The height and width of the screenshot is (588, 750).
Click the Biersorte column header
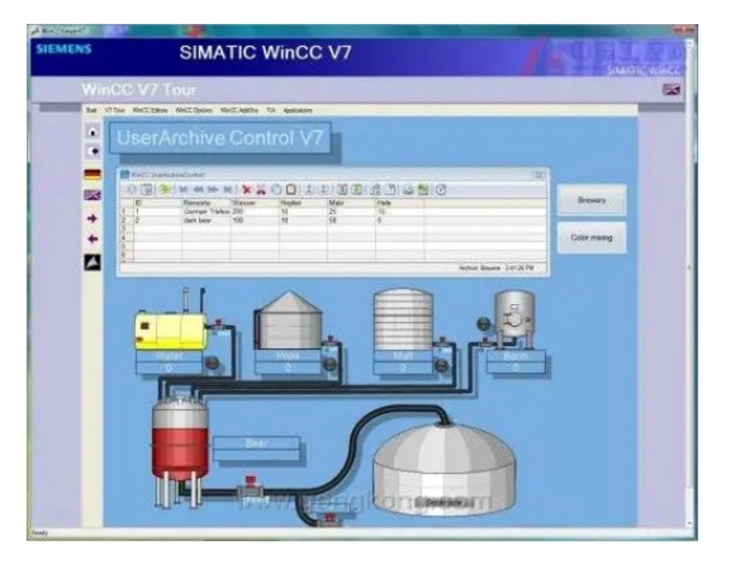coord(206,203)
